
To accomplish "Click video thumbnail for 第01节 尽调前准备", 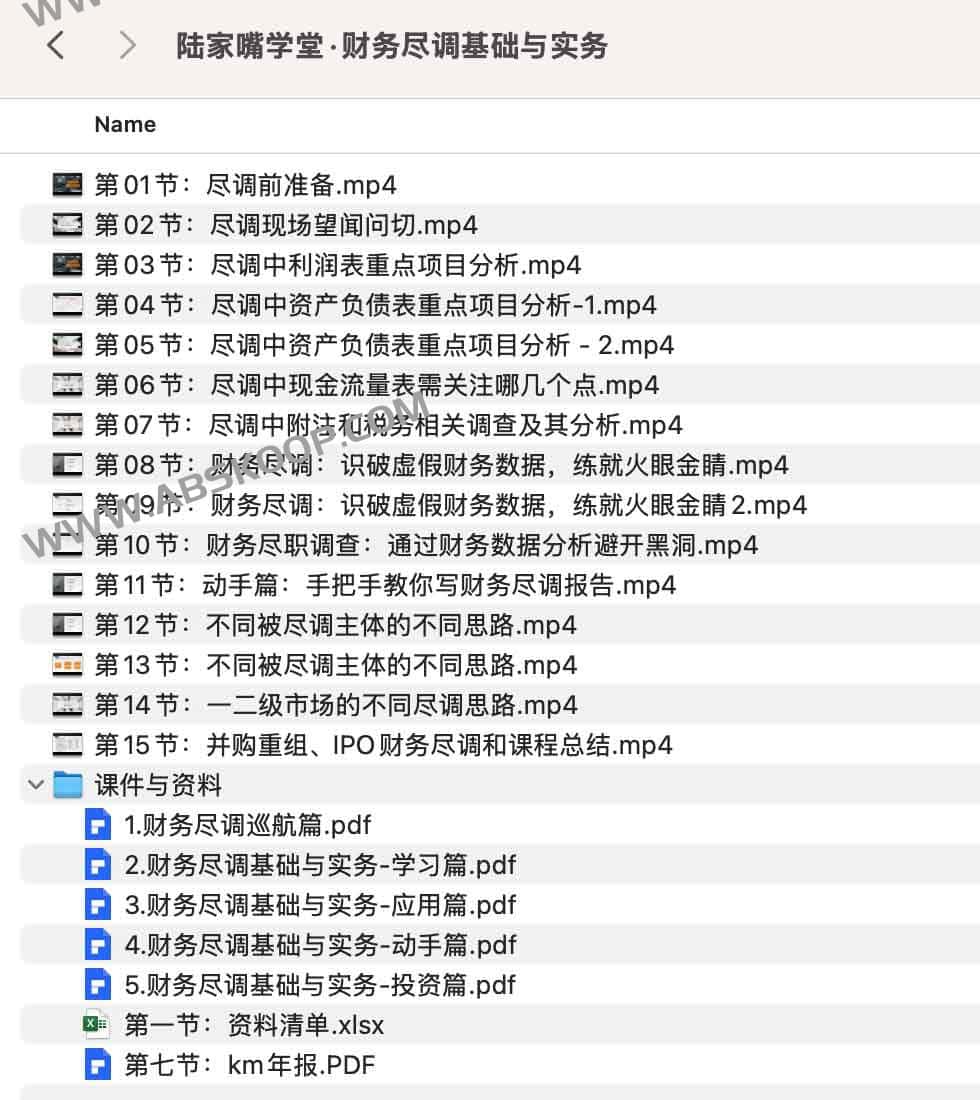I will (x=67, y=185).
